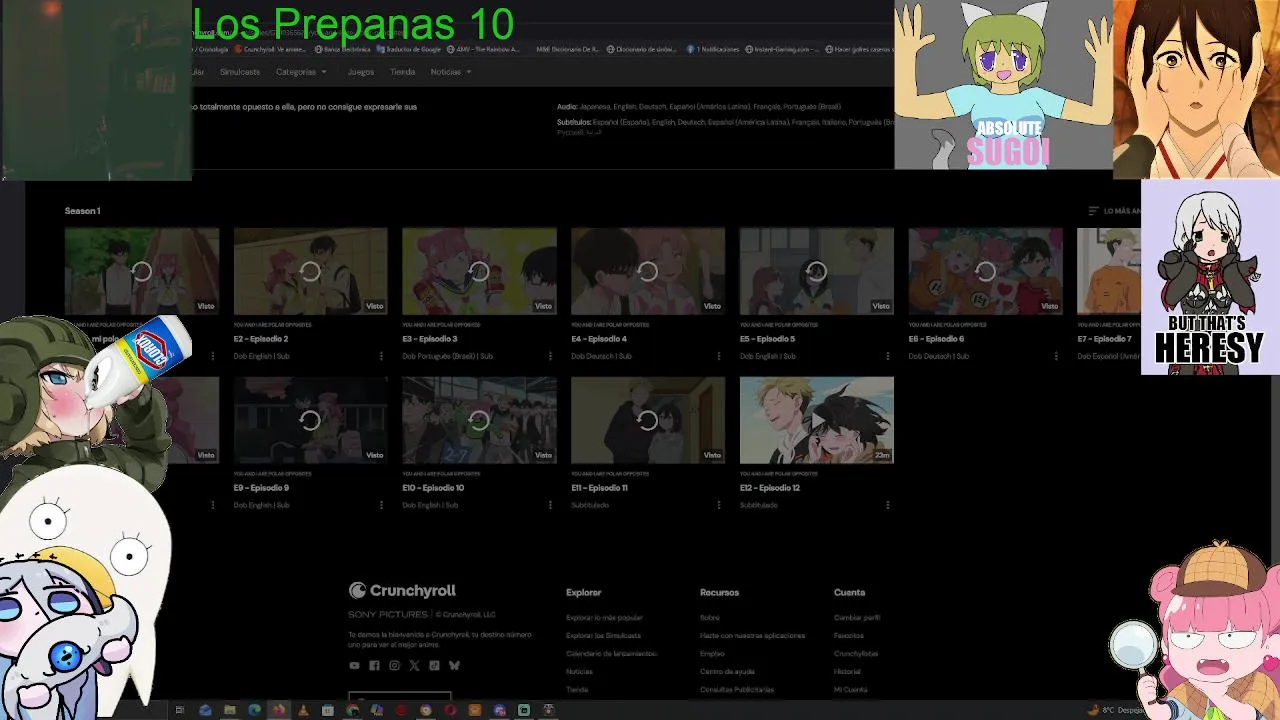Open the more-options dots for Episodio 10
This screenshot has height=720, width=1280.
click(x=550, y=505)
